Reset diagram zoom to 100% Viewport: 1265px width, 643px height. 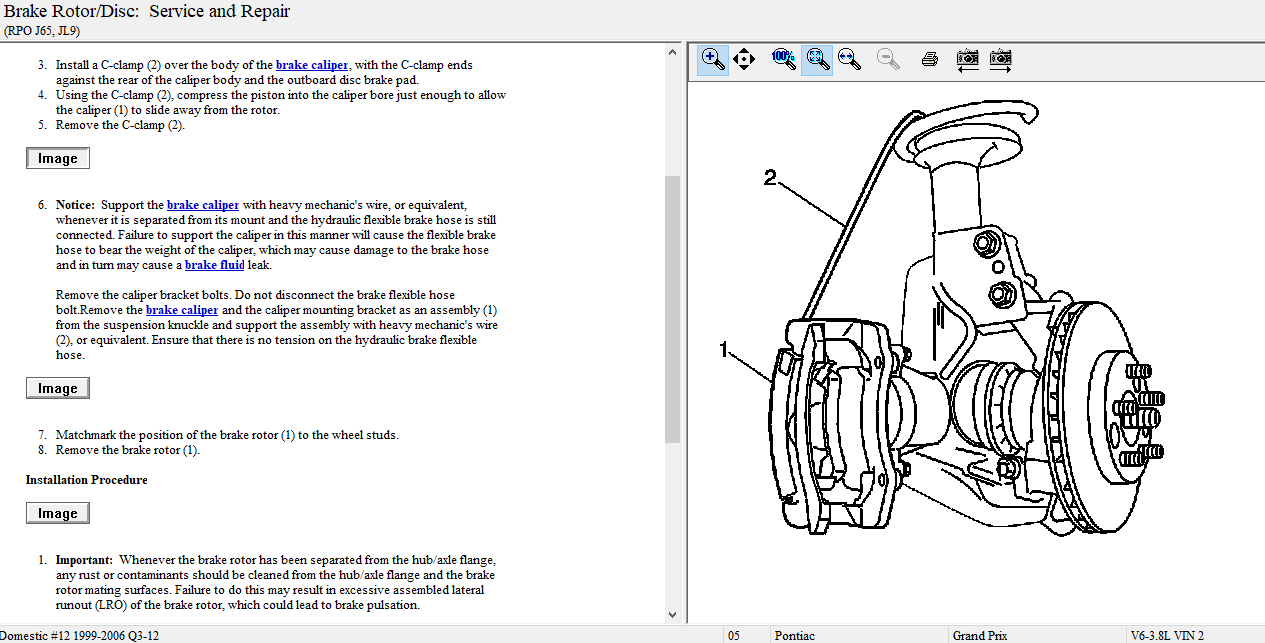[784, 58]
